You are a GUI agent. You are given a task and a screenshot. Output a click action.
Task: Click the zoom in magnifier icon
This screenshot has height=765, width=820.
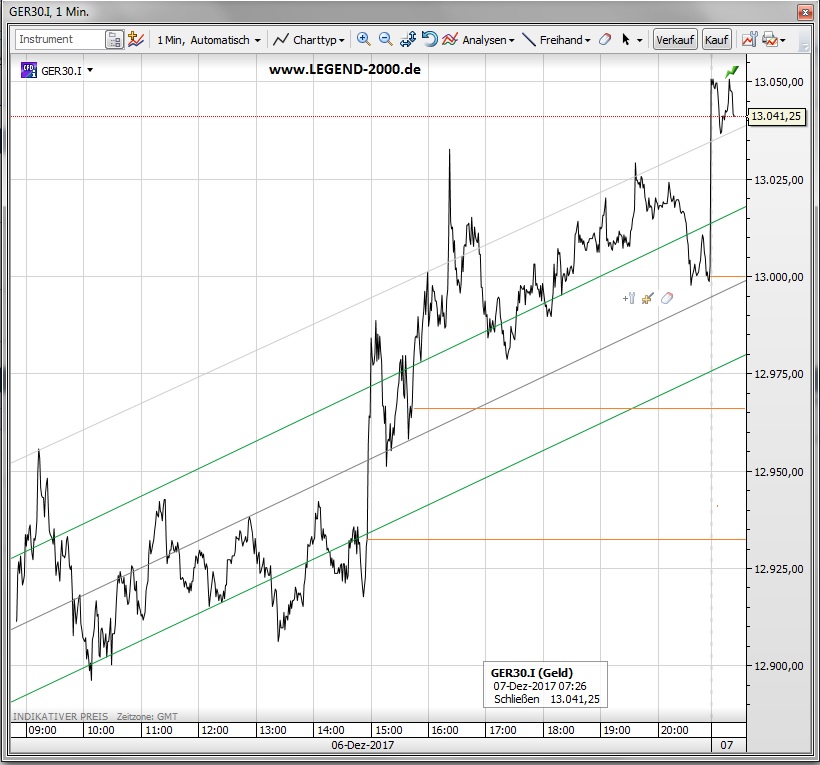(x=363, y=39)
